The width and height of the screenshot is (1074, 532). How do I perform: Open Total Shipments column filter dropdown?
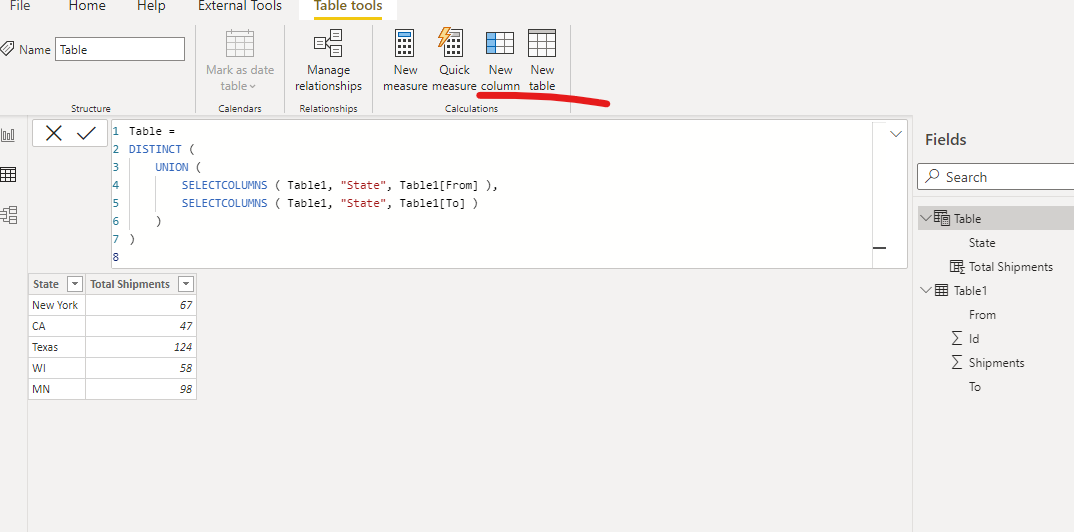tap(185, 284)
